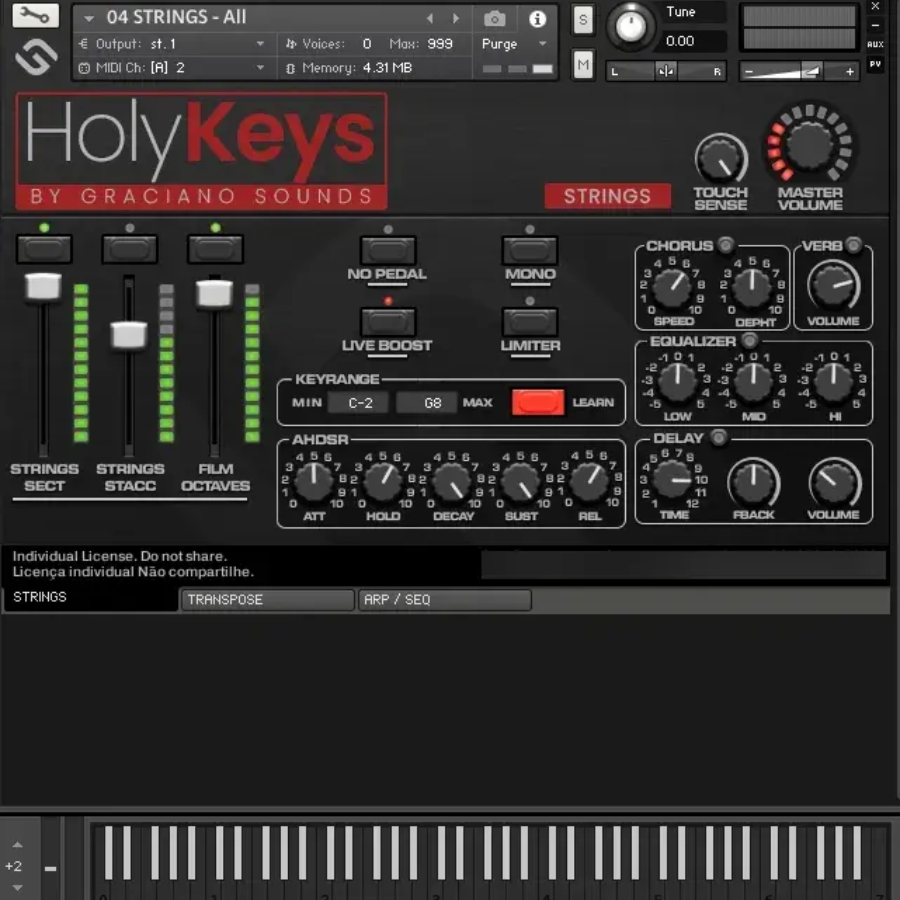The width and height of the screenshot is (900, 900).
Task: Click the Master Volume knob
Action: (809, 146)
